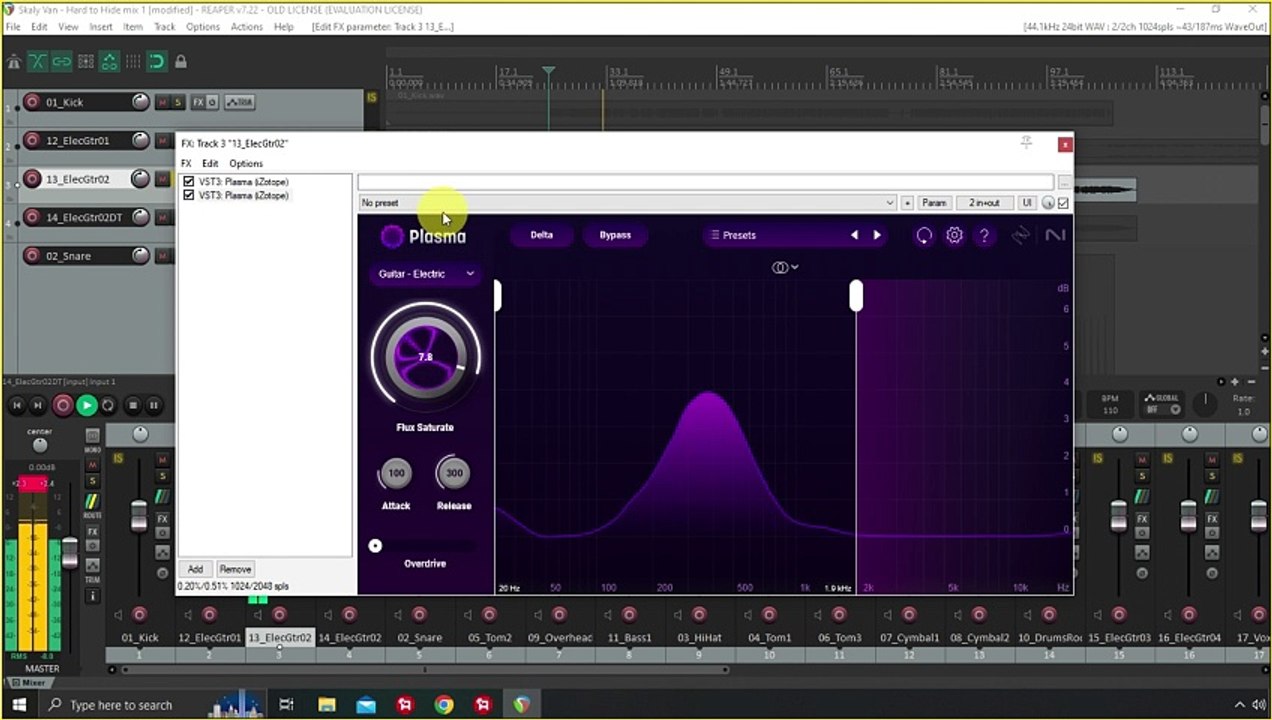Click the 2 in+out pin connector button
Viewport: 1272px width, 720px height.
tap(984, 203)
